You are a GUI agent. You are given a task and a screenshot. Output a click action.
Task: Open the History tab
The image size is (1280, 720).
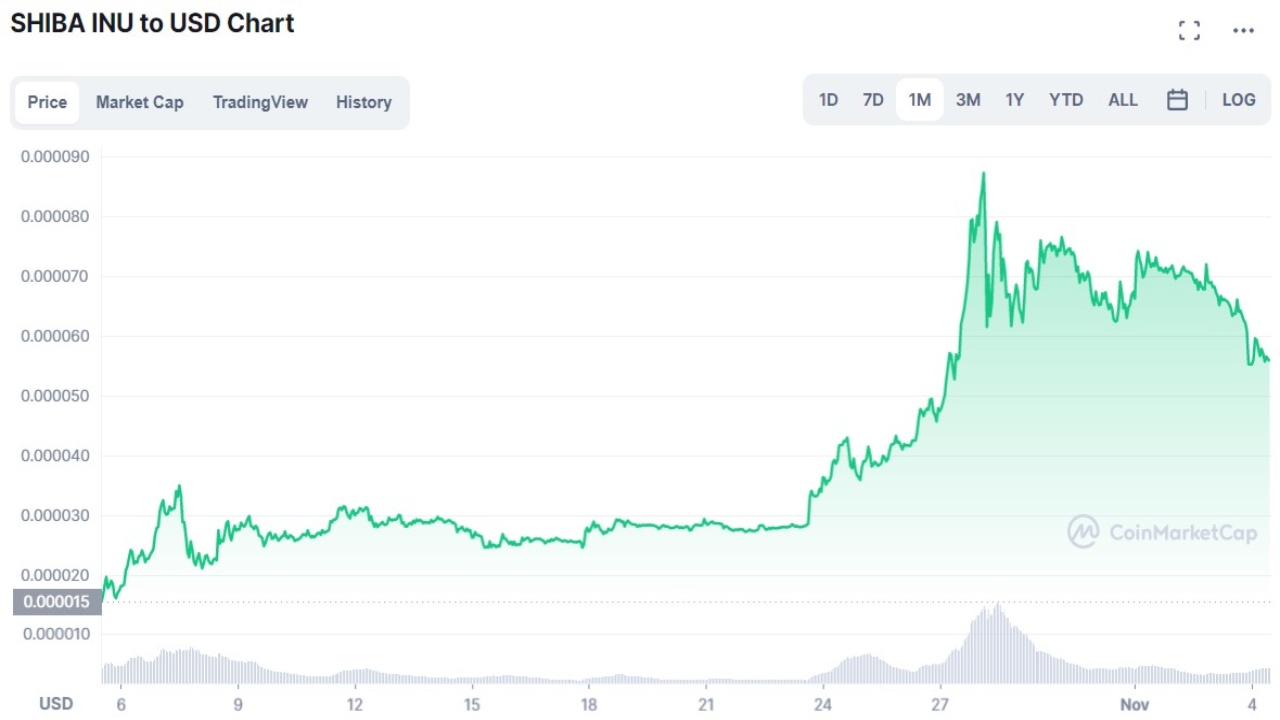click(363, 102)
